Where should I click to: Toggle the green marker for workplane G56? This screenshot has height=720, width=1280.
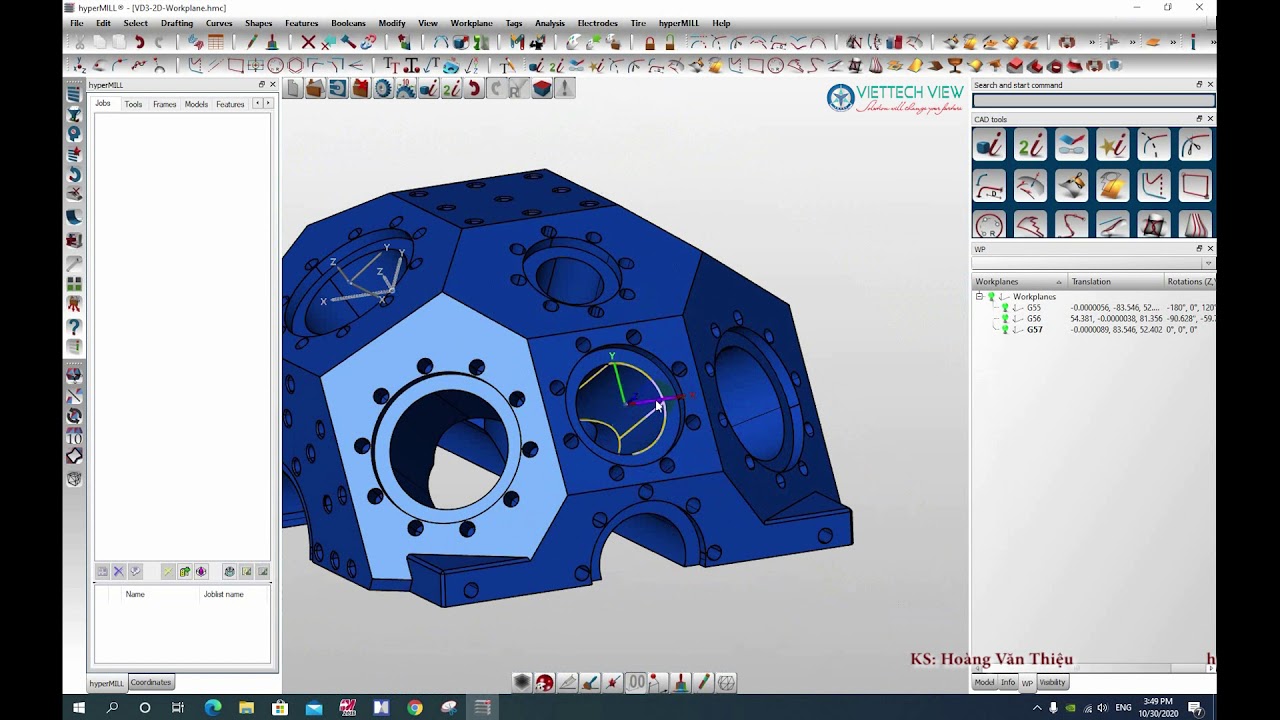tap(1005, 319)
